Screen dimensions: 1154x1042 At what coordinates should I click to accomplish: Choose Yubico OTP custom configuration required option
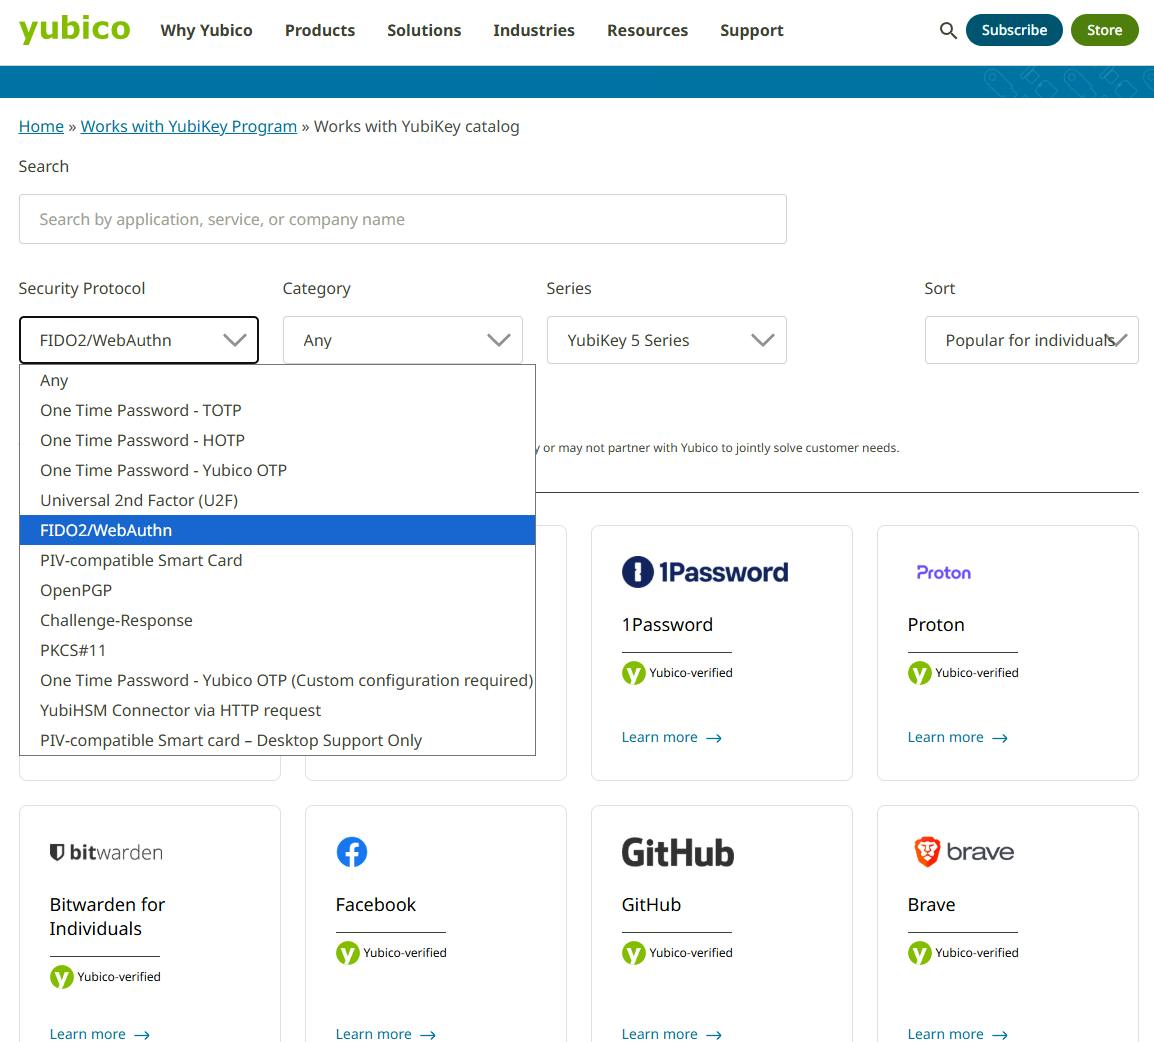click(x=277, y=680)
